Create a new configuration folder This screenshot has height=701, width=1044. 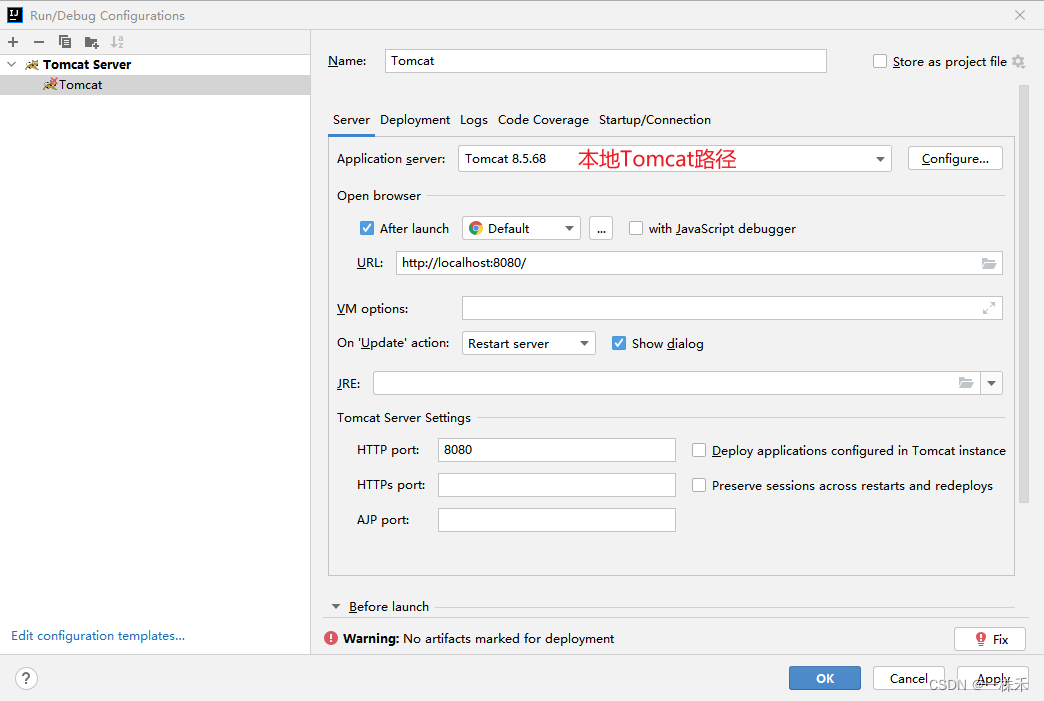tap(91, 43)
